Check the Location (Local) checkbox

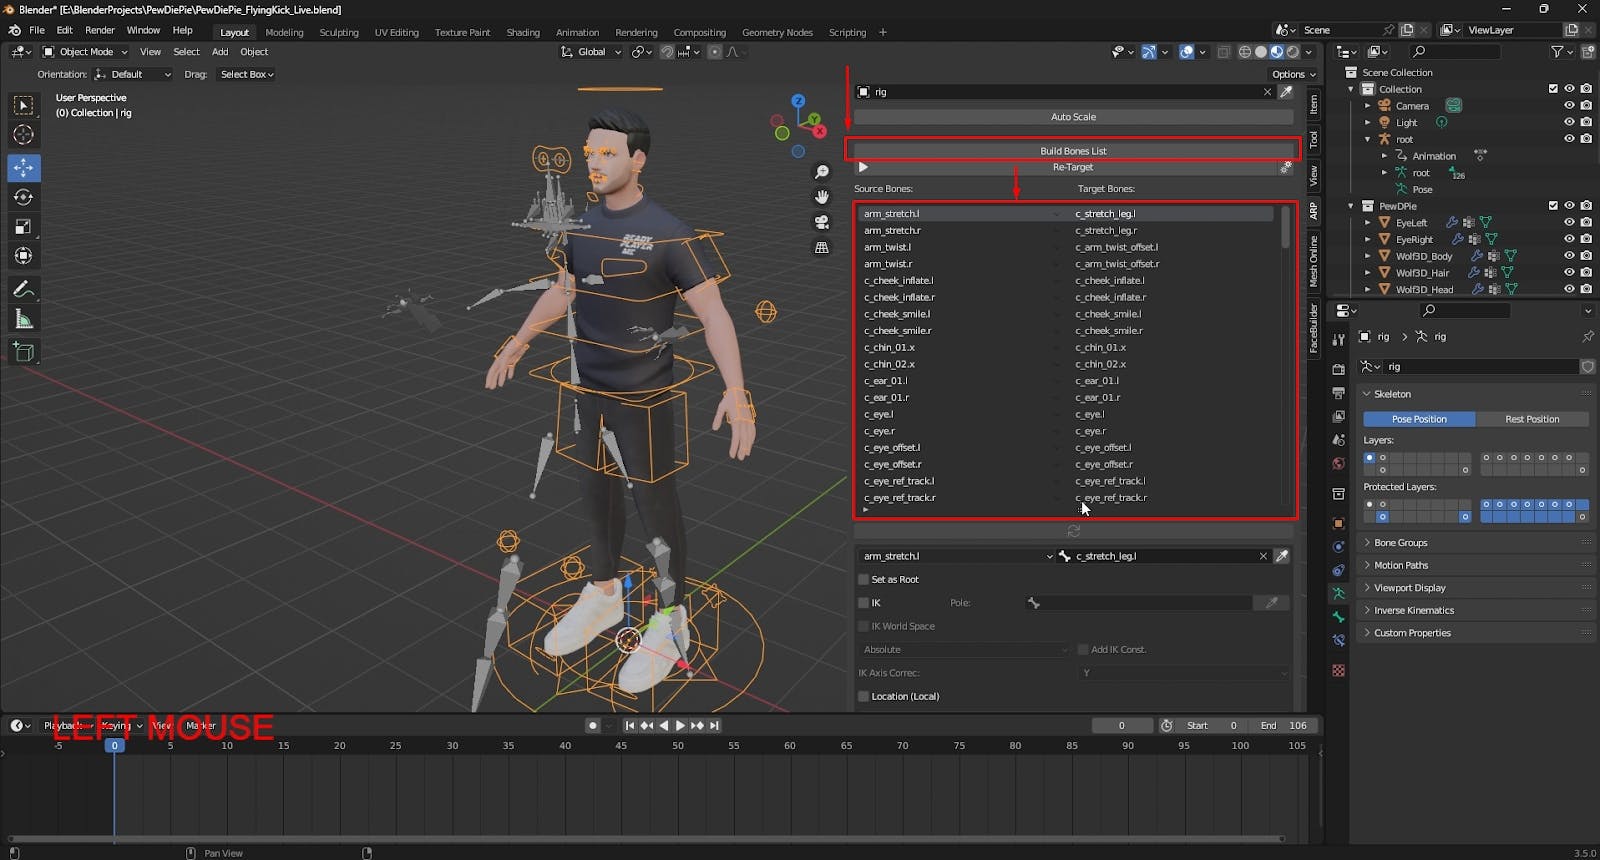[864, 697]
